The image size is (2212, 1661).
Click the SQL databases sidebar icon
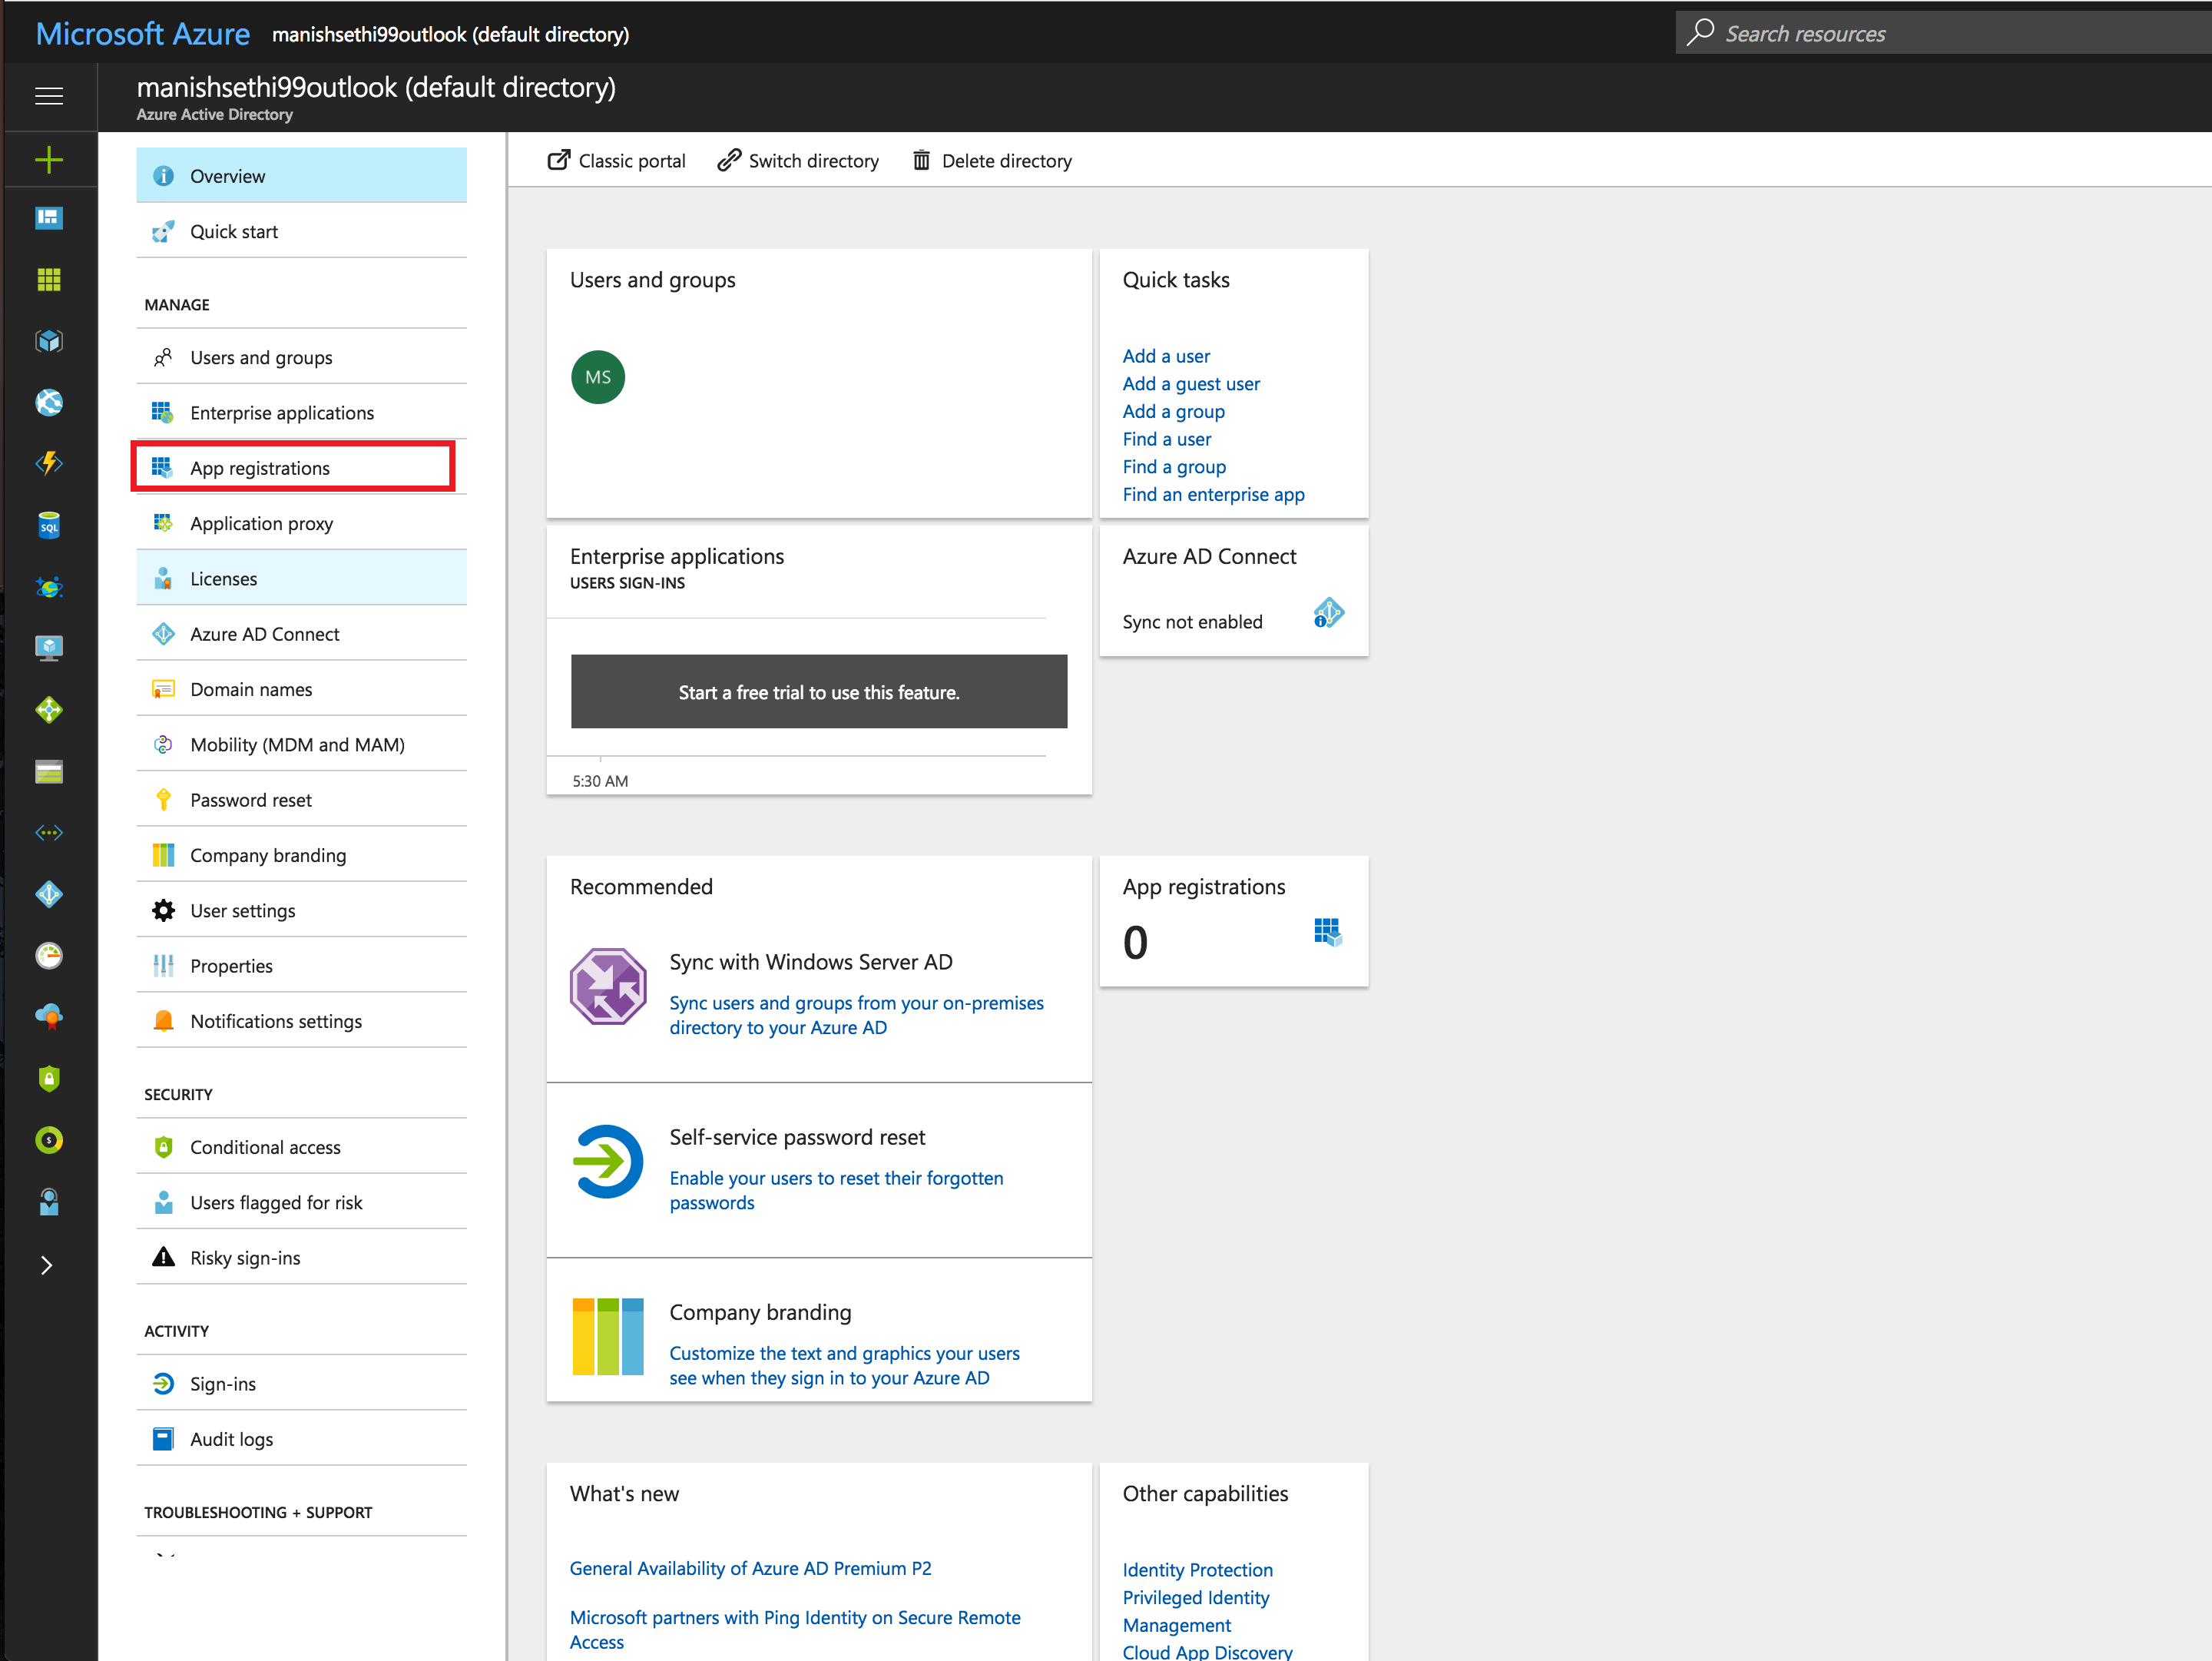[x=48, y=526]
